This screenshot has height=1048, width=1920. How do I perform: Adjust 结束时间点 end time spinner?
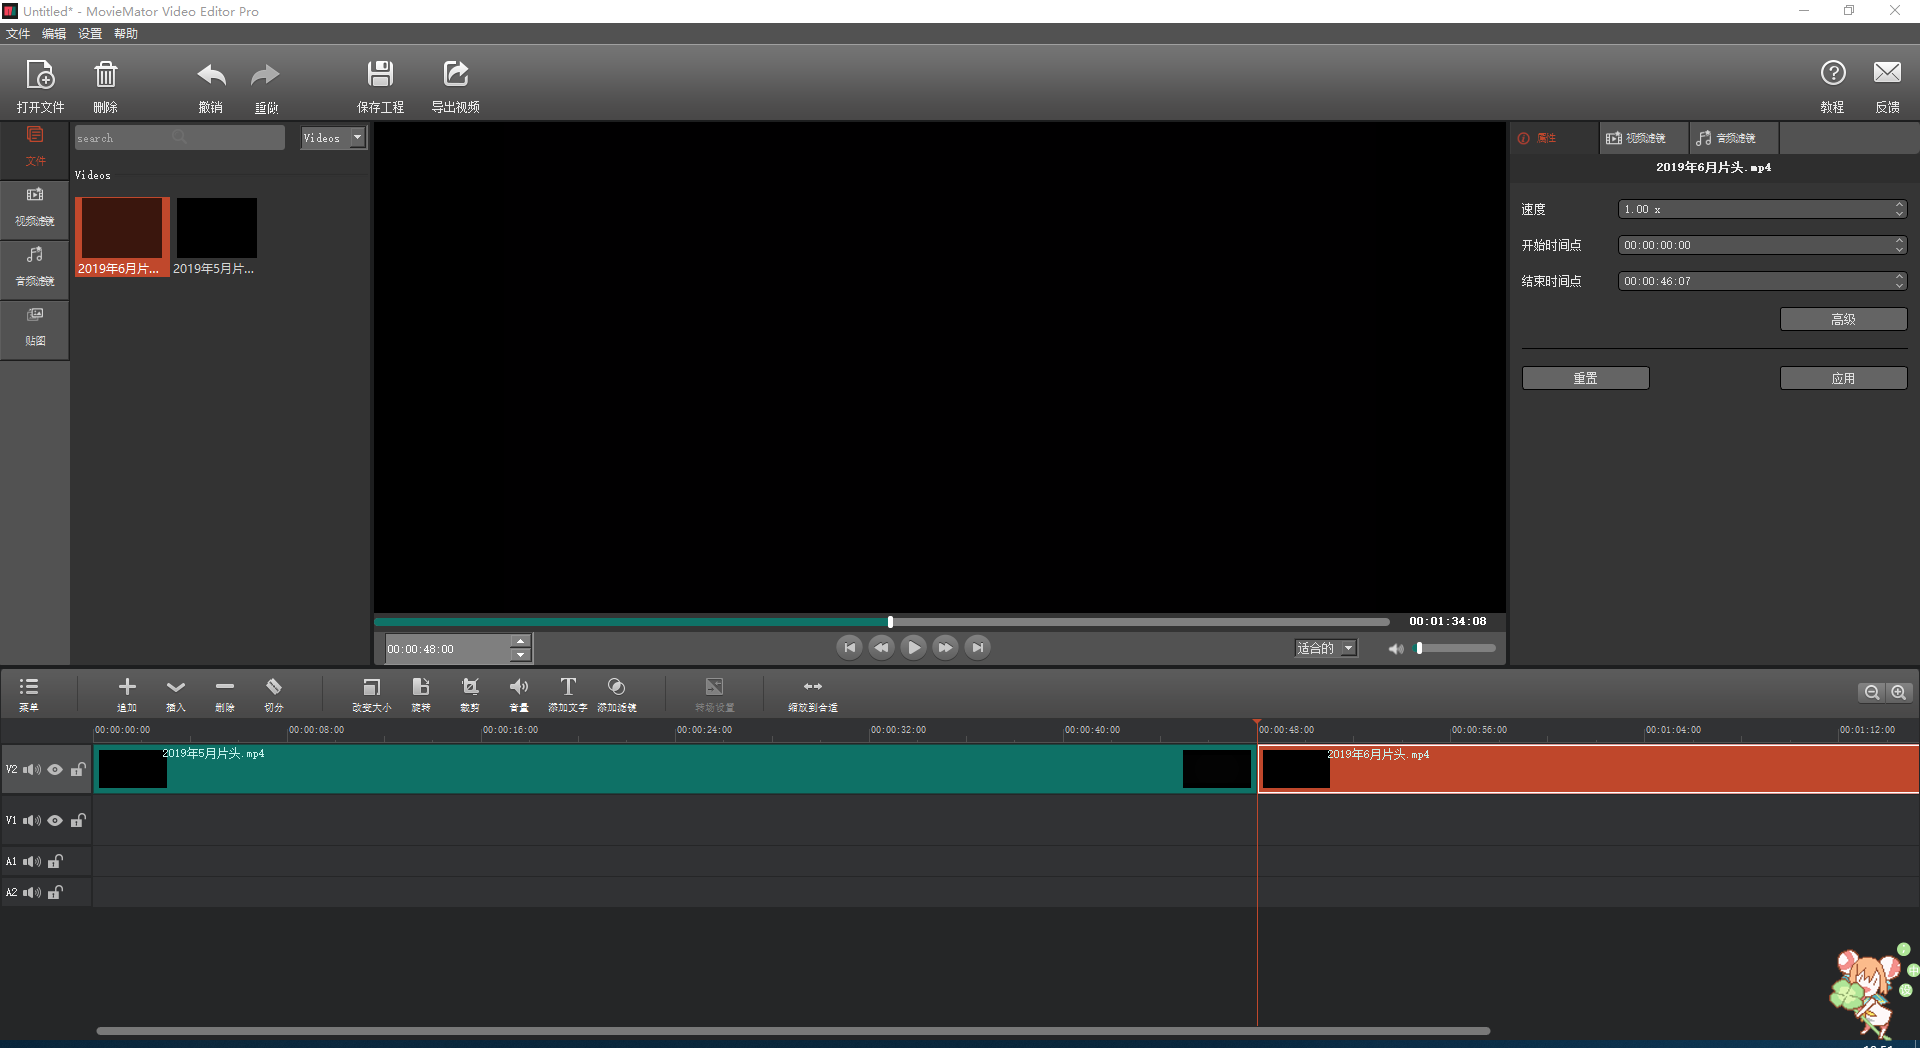click(1763, 281)
